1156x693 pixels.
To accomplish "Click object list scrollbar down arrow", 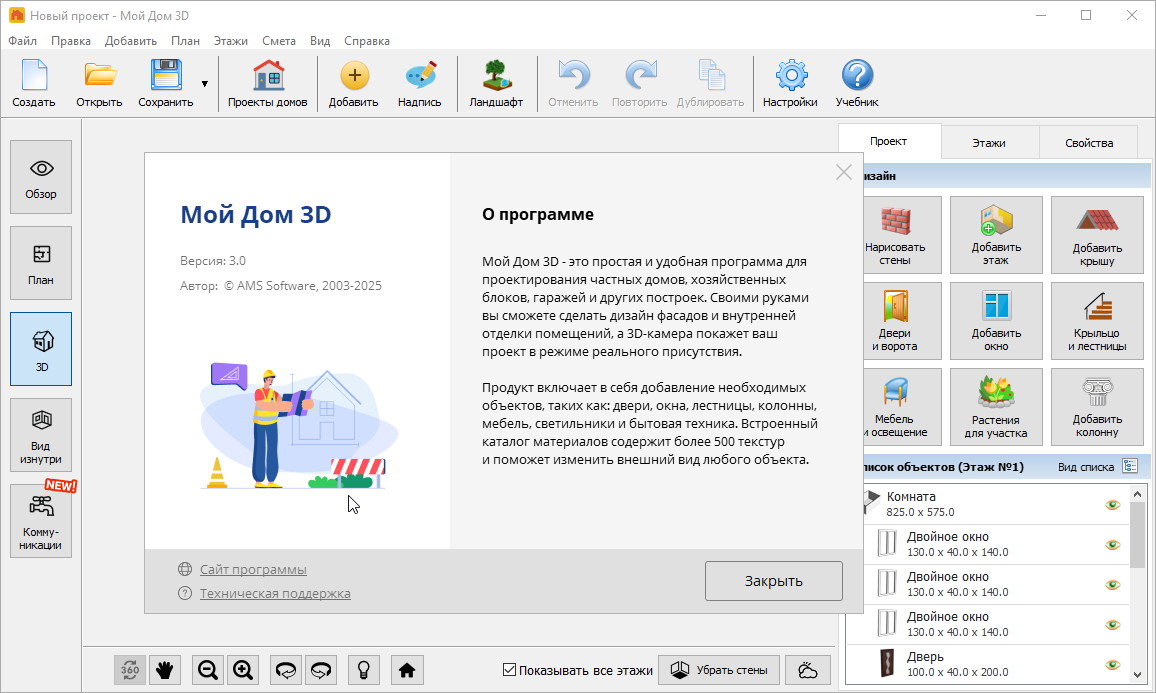I will pyautogui.click(x=1138, y=675).
